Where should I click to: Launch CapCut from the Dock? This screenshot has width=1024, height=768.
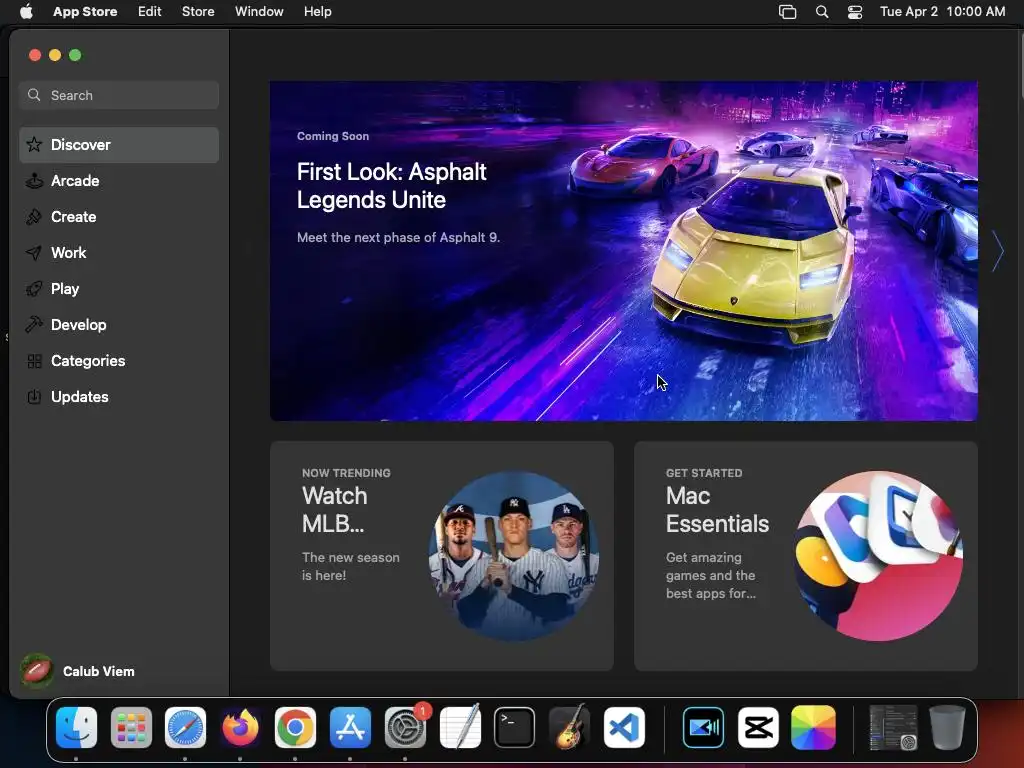coord(758,728)
